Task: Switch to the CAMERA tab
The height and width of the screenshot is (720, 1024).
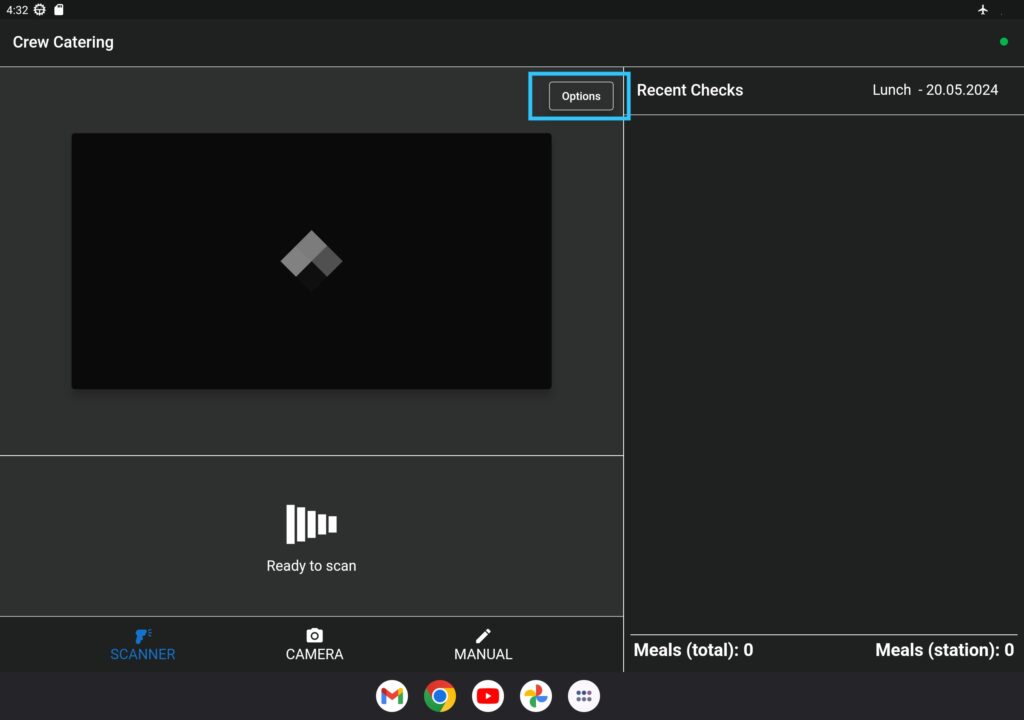Action: (x=314, y=645)
